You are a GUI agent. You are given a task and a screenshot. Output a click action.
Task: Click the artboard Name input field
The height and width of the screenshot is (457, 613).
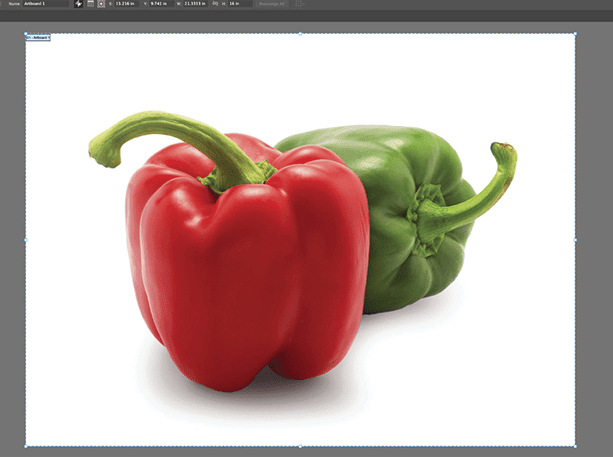click(46, 4)
